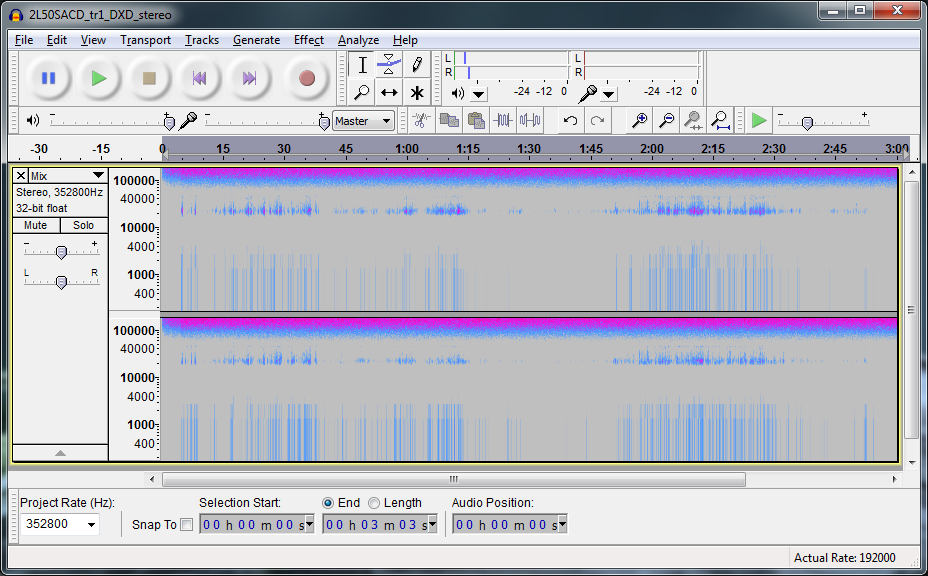The image size is (928, 576).
Task: Open selection End time format dropdown
Action: (432, 524)
